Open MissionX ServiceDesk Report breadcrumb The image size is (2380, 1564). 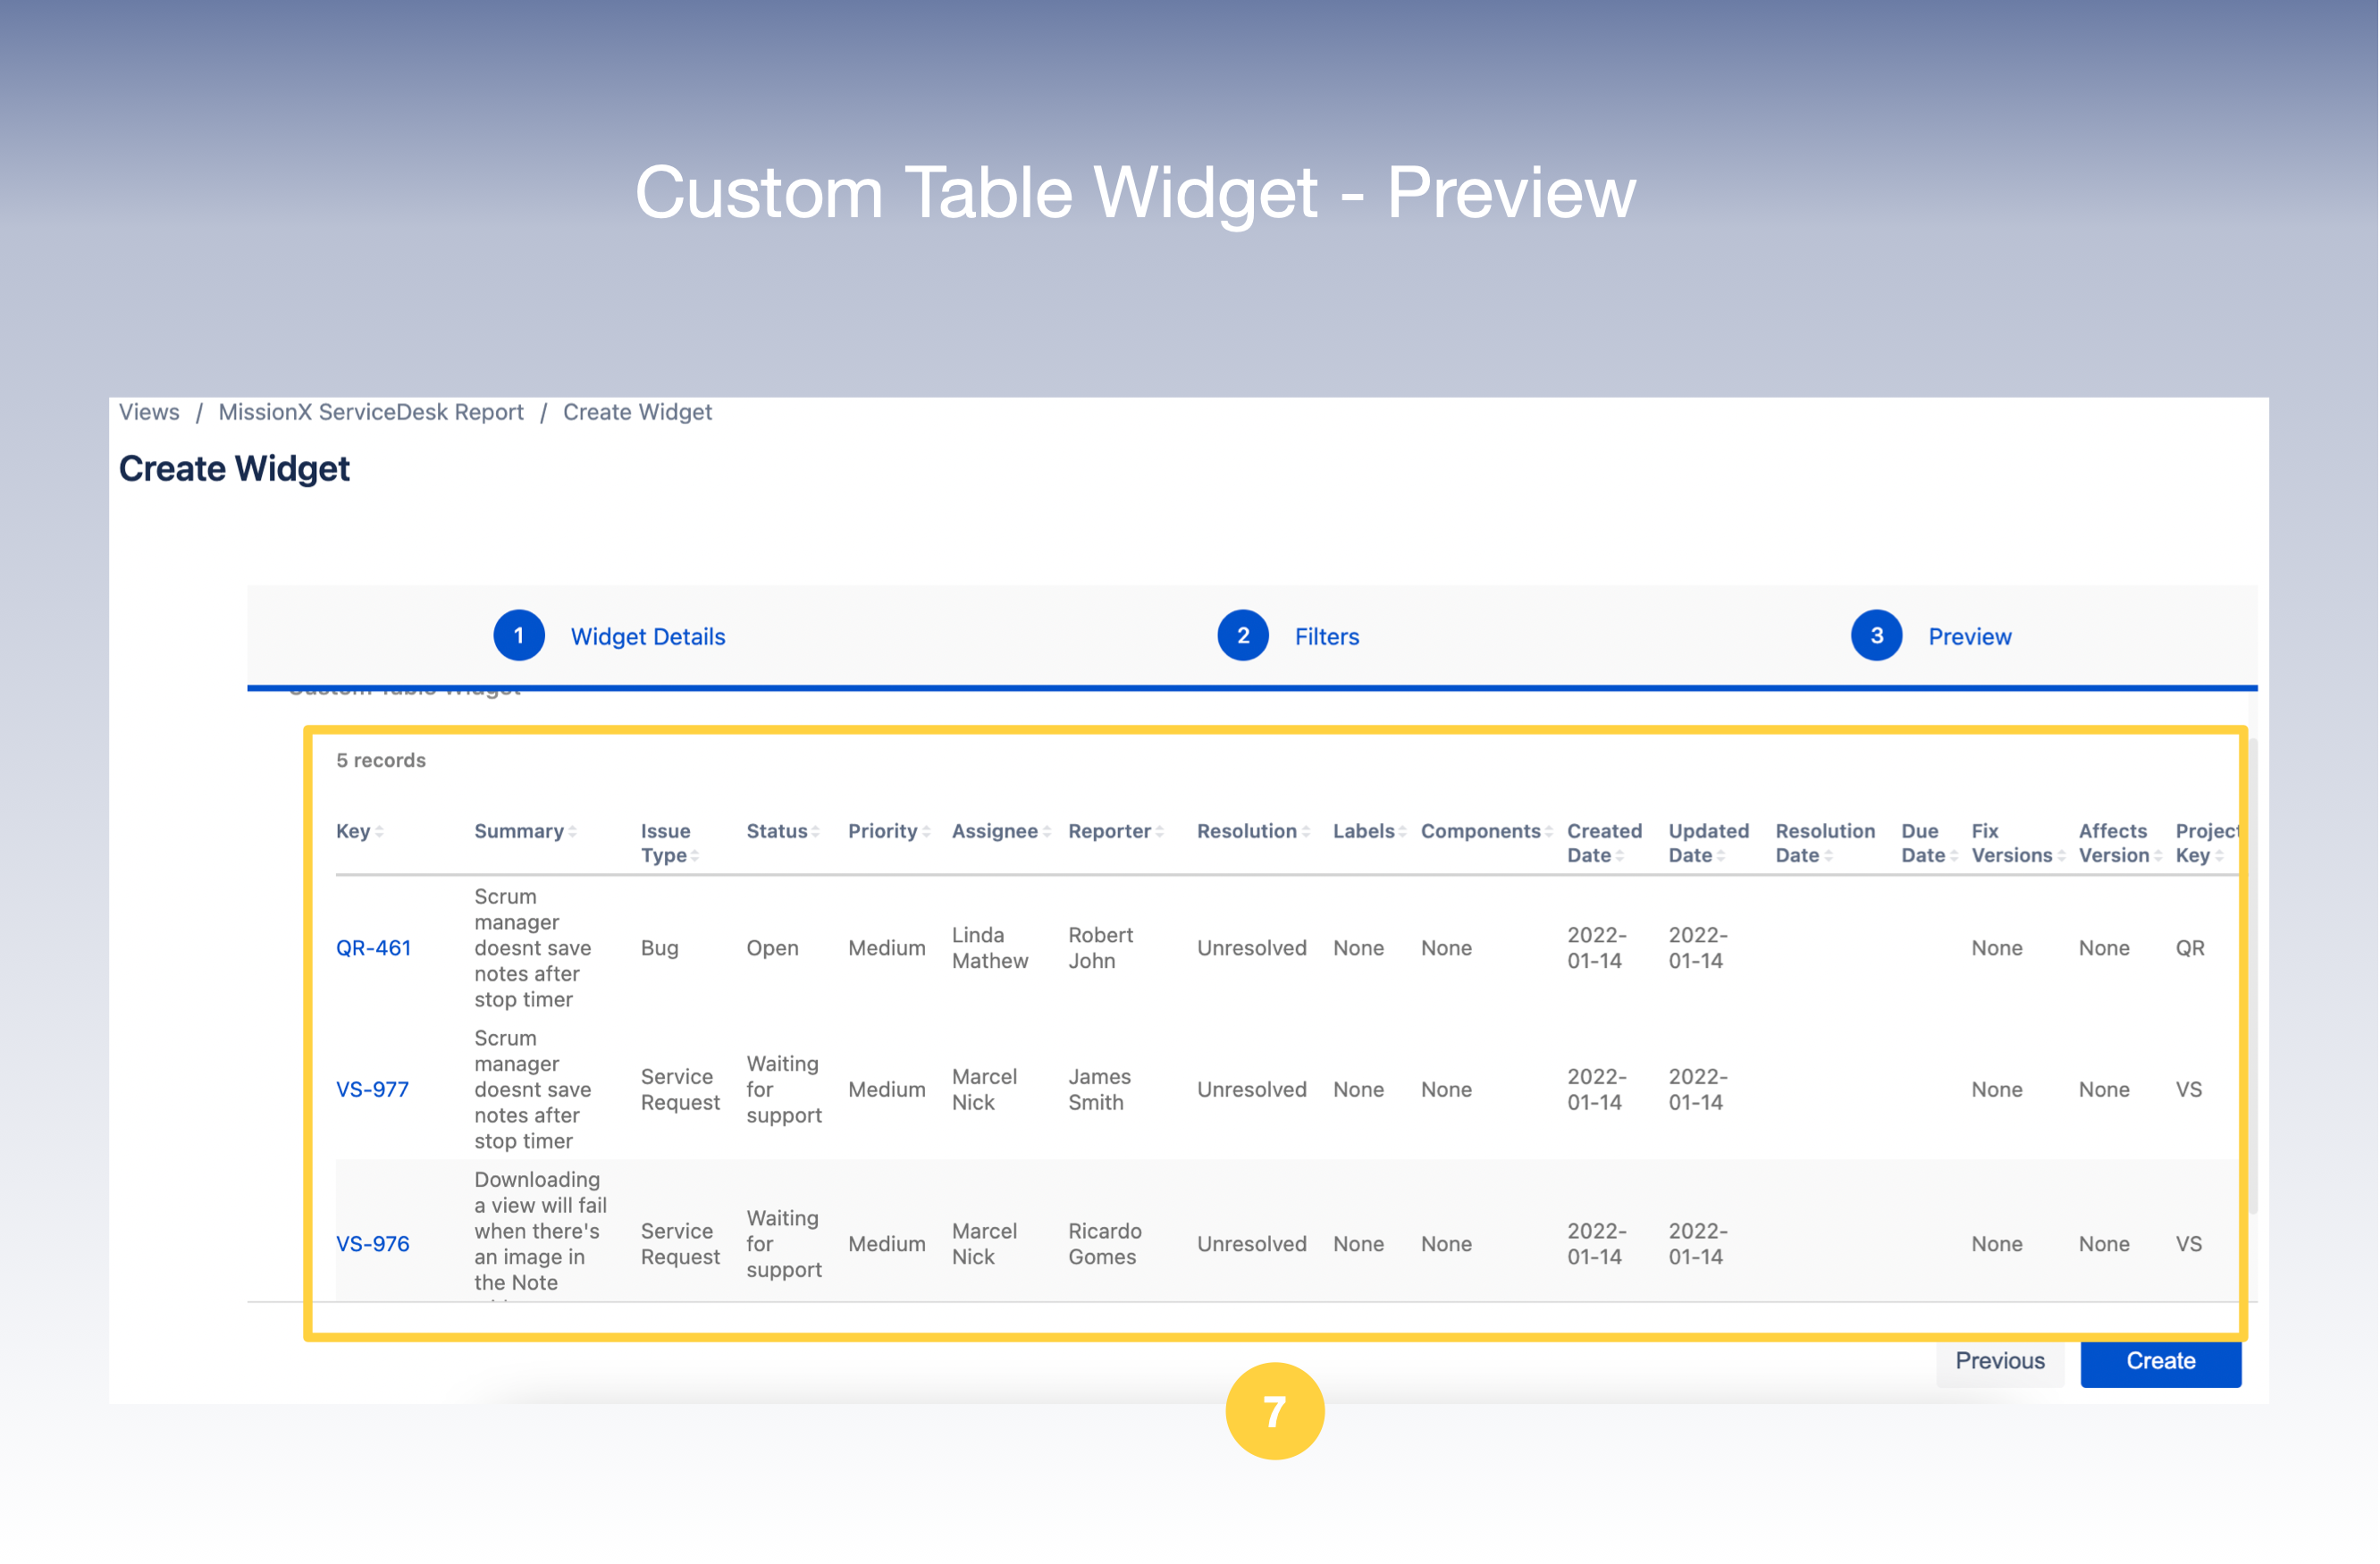371,412
